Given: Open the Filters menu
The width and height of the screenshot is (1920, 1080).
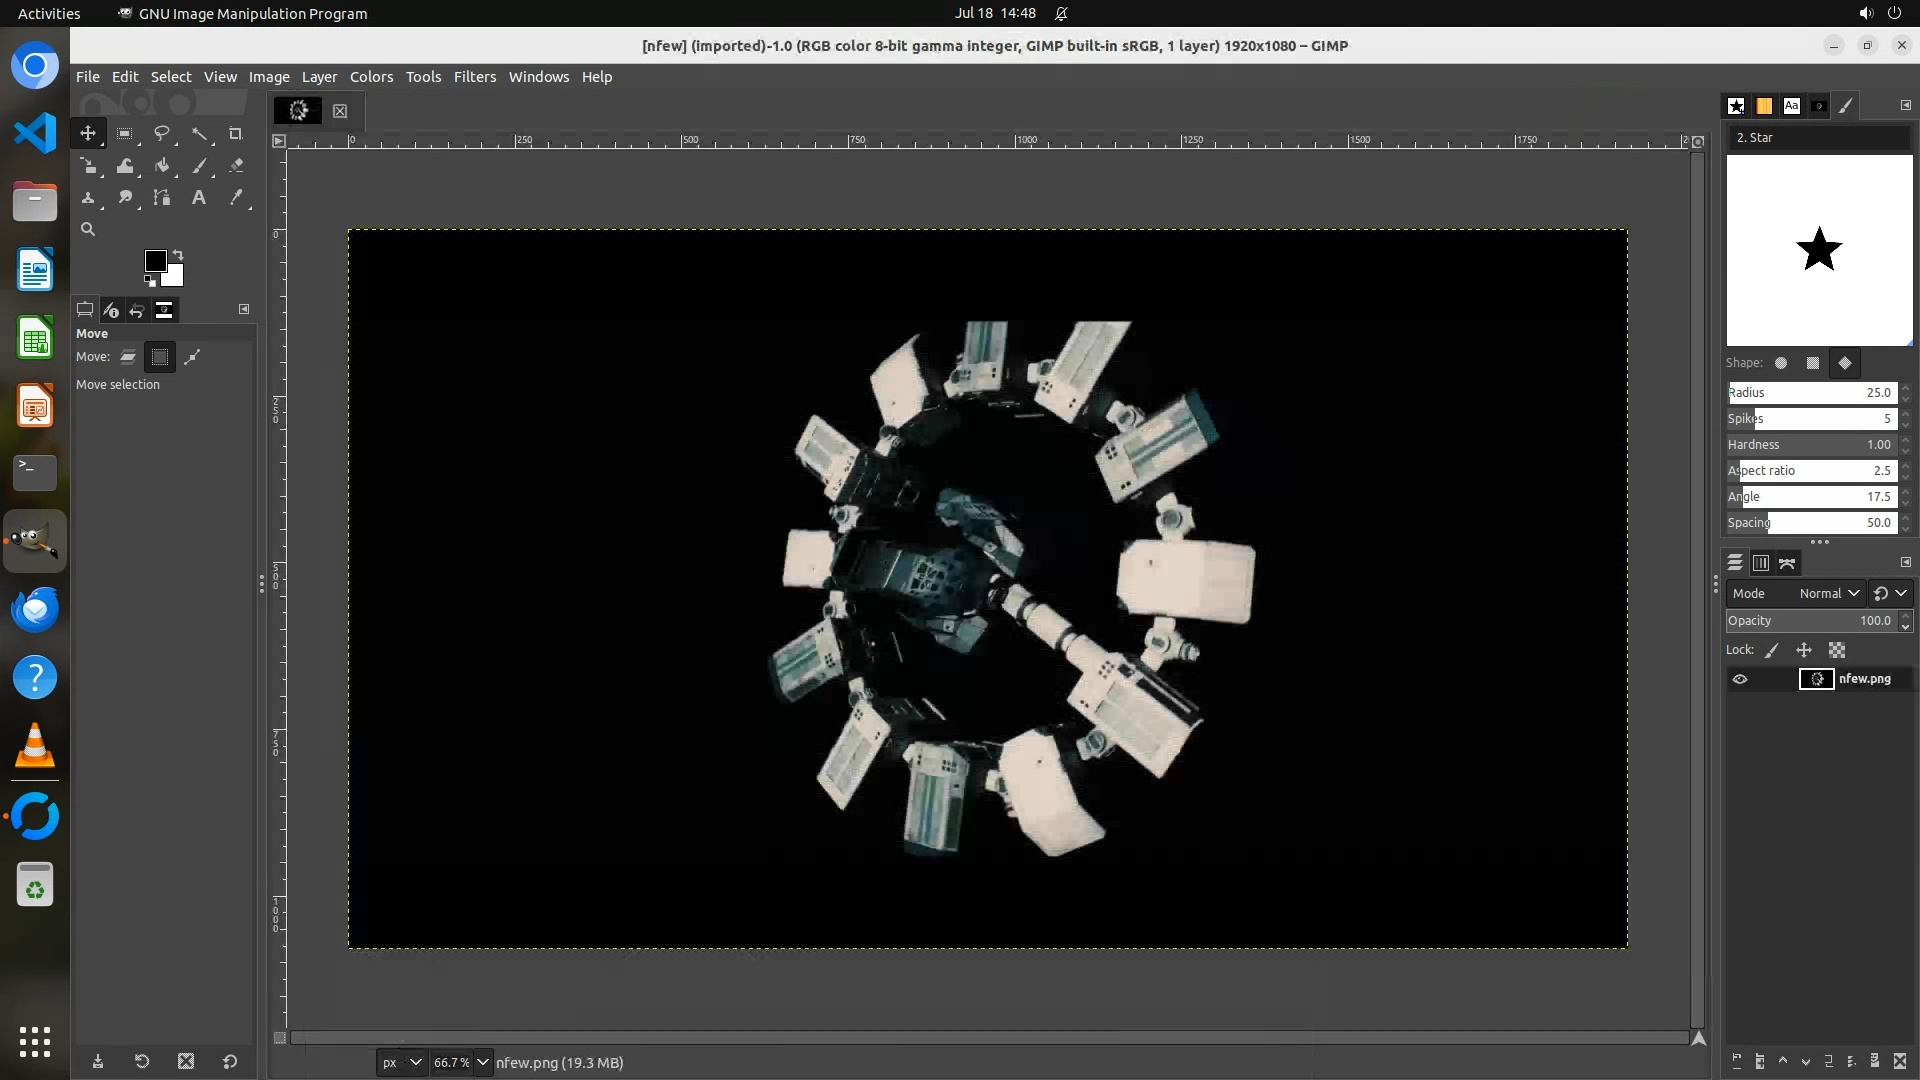Looking at the screenshot, I should 474,77.
